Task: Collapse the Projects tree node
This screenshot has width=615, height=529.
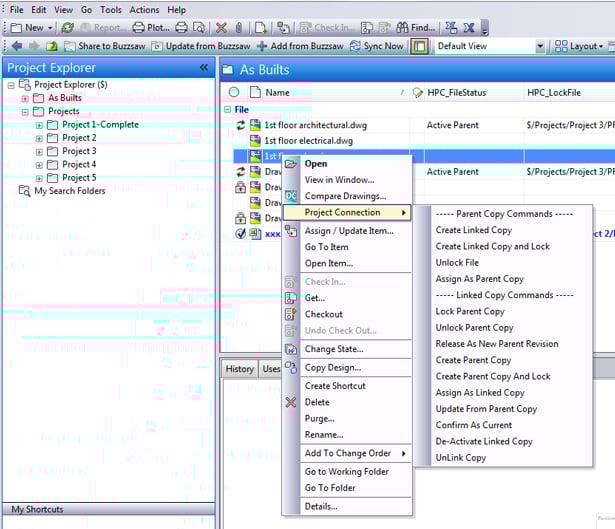Action: [25, 112]
